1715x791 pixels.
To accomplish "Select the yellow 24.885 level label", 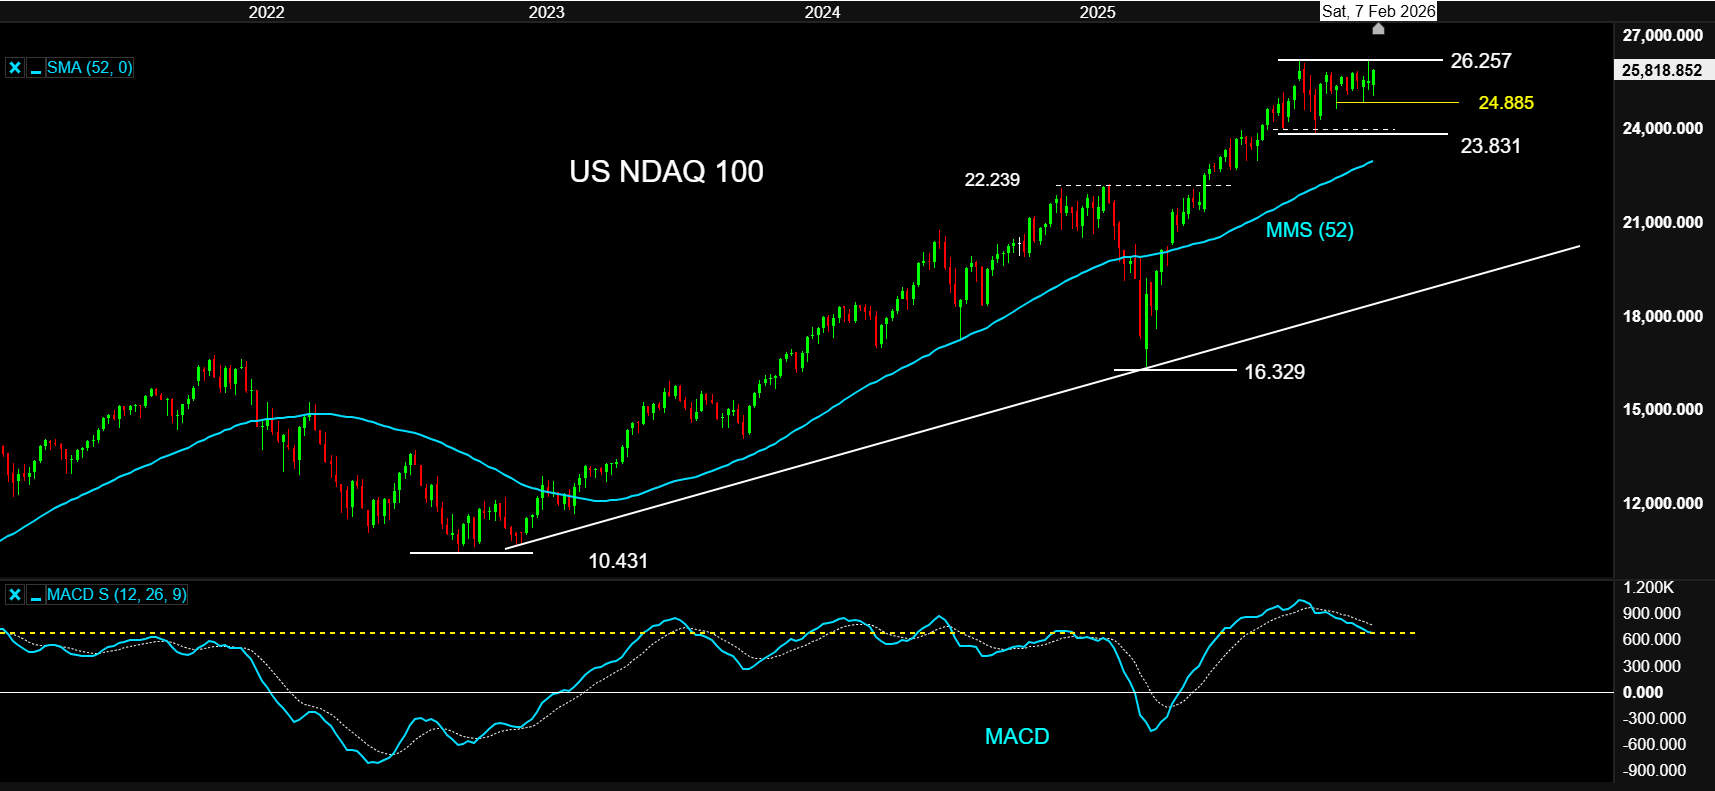I will point(1506,103).
